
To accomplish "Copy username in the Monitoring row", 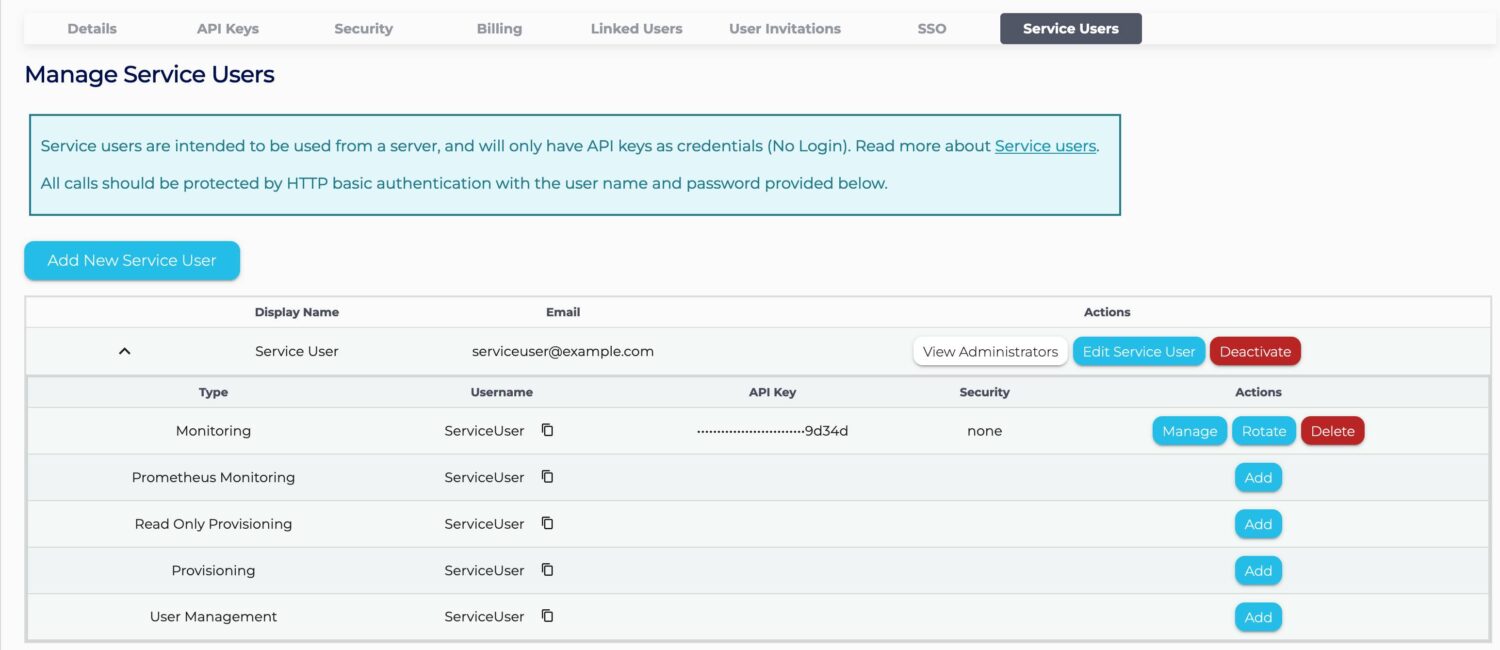I will tap(547, 430).
